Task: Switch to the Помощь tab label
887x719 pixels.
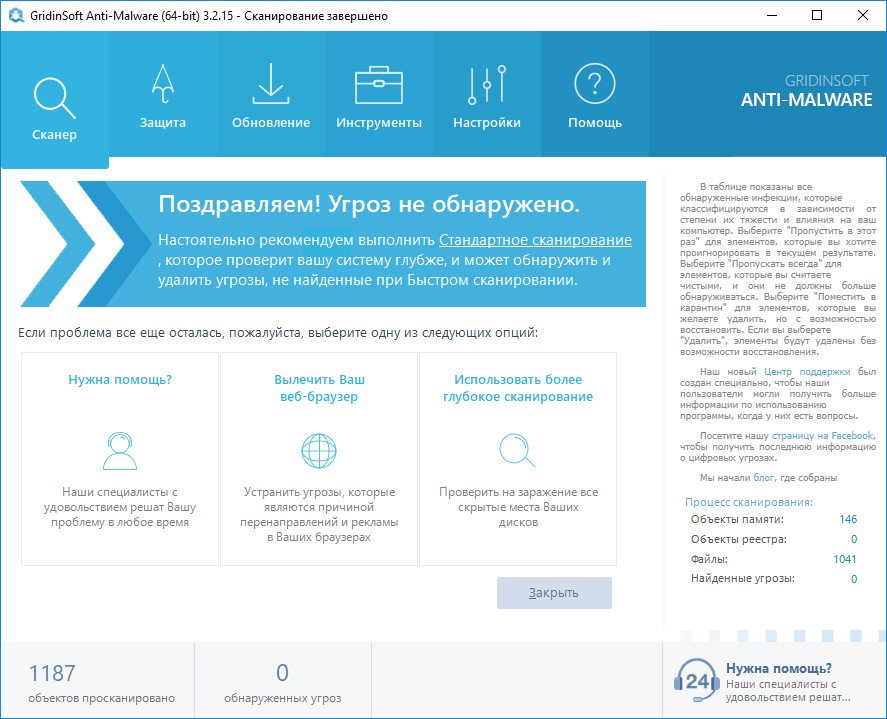Action: click(x=595, y=123)
